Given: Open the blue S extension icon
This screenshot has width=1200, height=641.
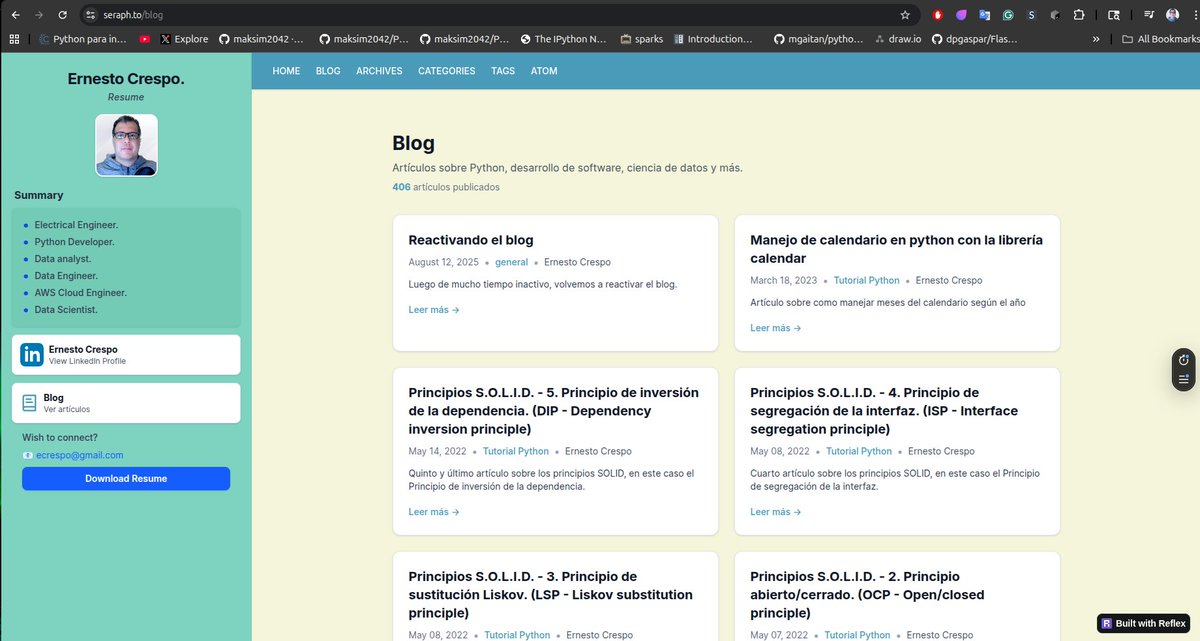Looking at the screenshot, I should [x=1031, y=15].
